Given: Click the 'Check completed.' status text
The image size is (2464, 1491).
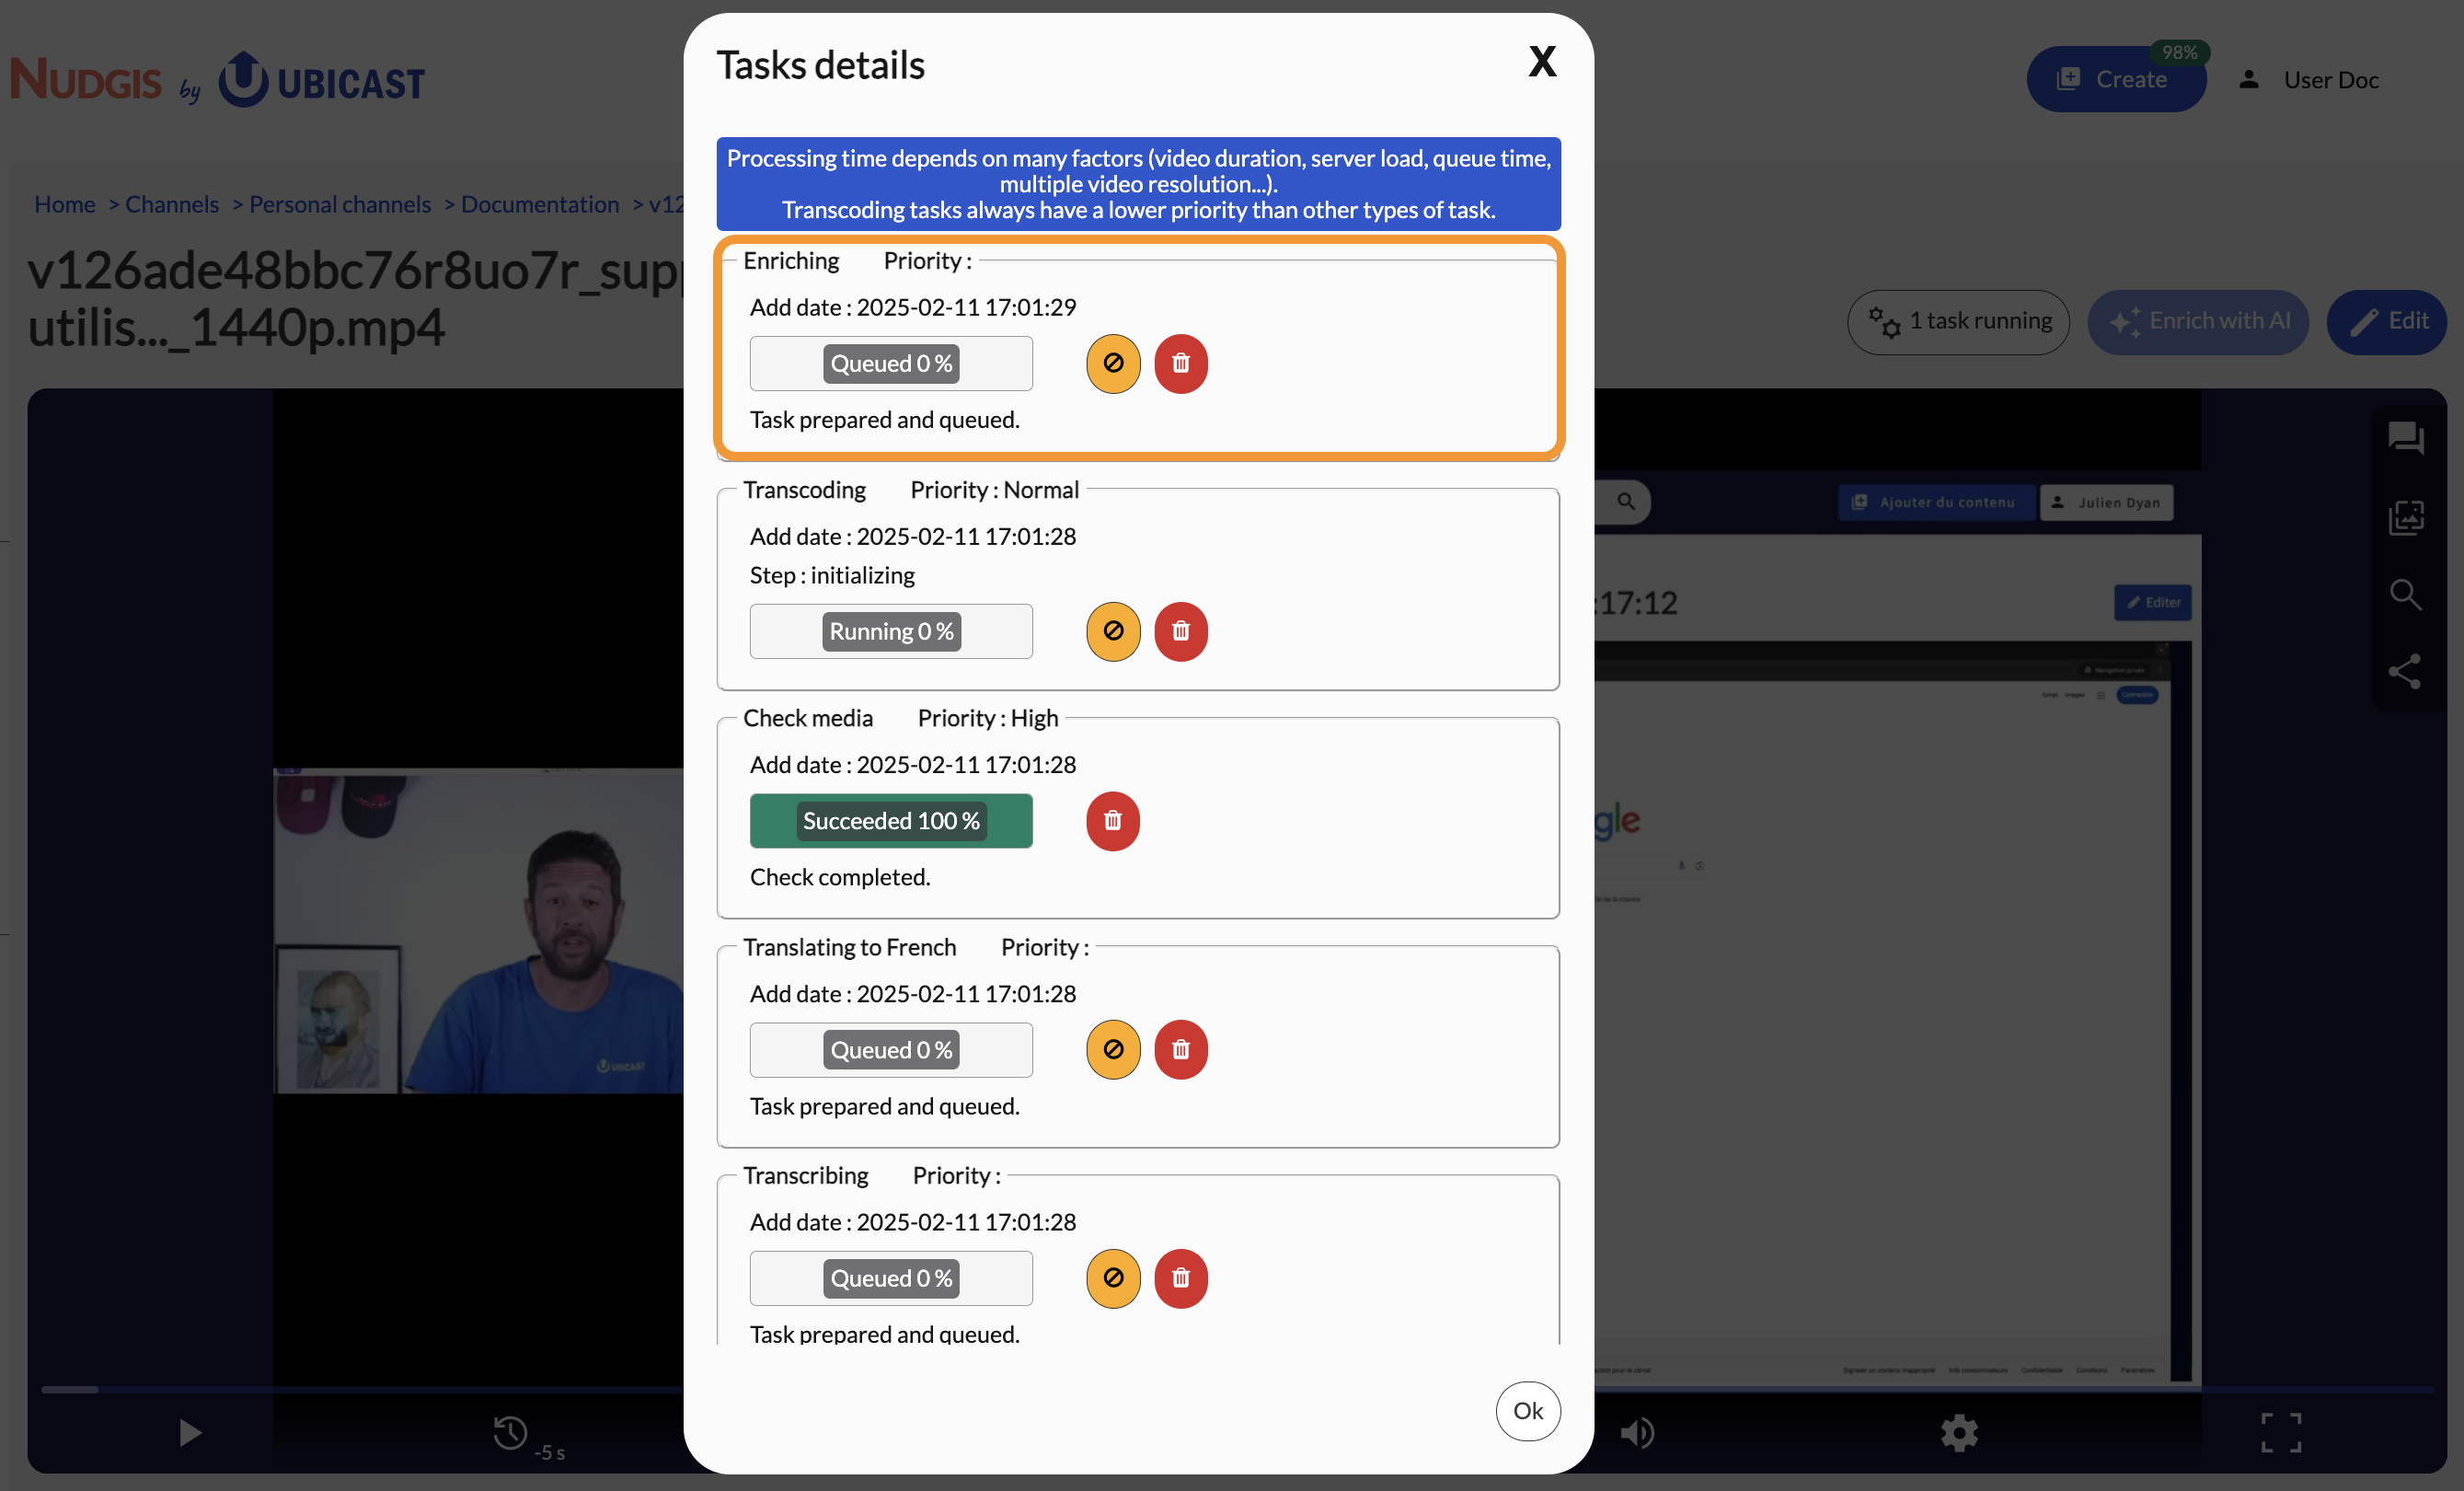Looking at the screenshot, I should point(840,877).
